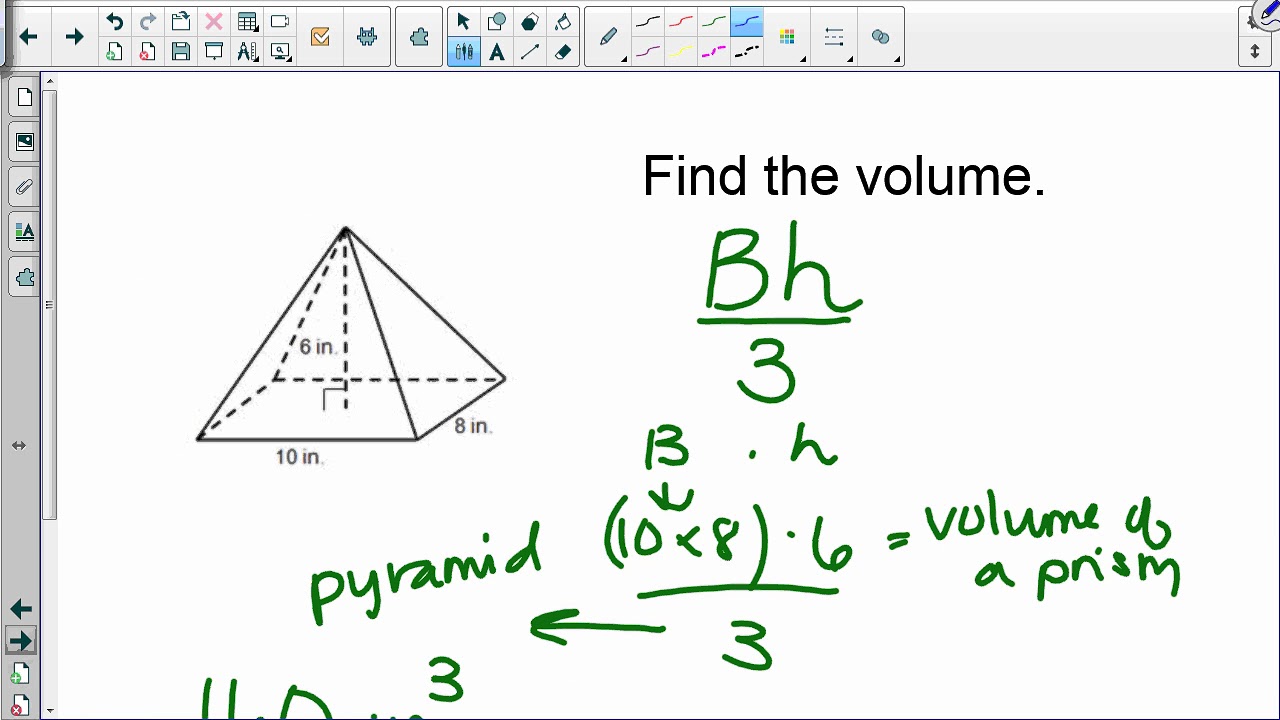Choose the black dashed pen style
Screen dimensions: 1280x720
[x=747, y=52]
